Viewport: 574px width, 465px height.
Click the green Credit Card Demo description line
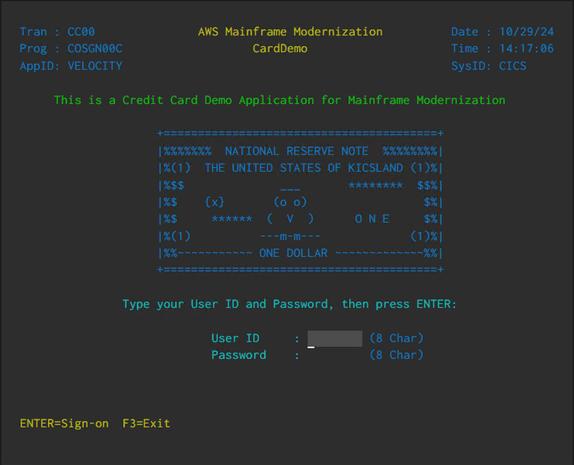pos(280,100)
